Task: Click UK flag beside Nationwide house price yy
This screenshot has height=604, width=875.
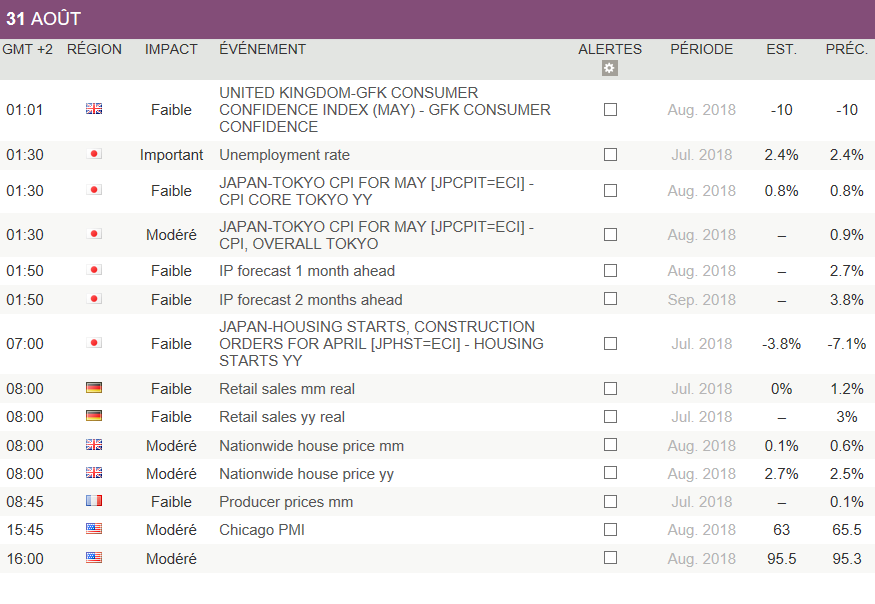Action: (x=94, y=474)
